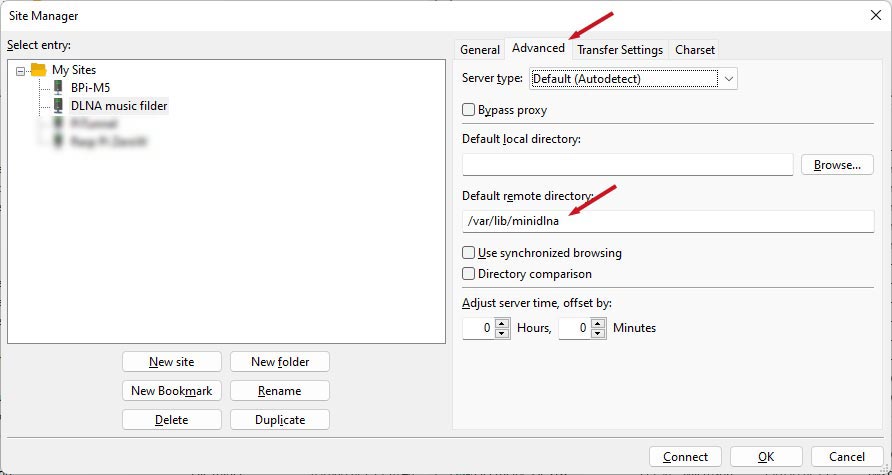
Task: Click Browse for local directory
Action: 837,165
